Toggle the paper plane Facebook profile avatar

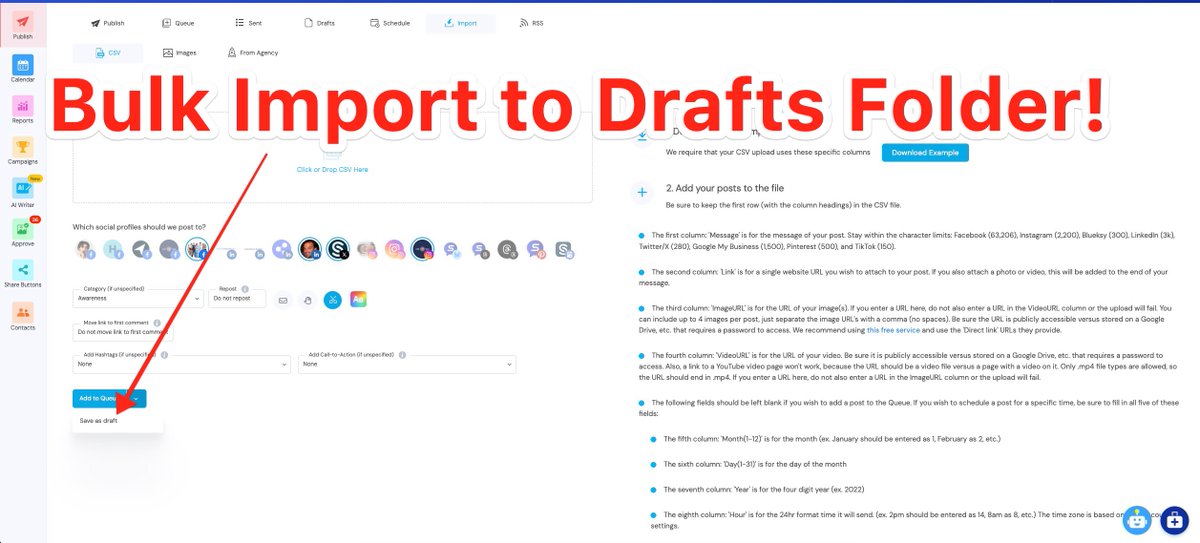click(x=141, y=249)
